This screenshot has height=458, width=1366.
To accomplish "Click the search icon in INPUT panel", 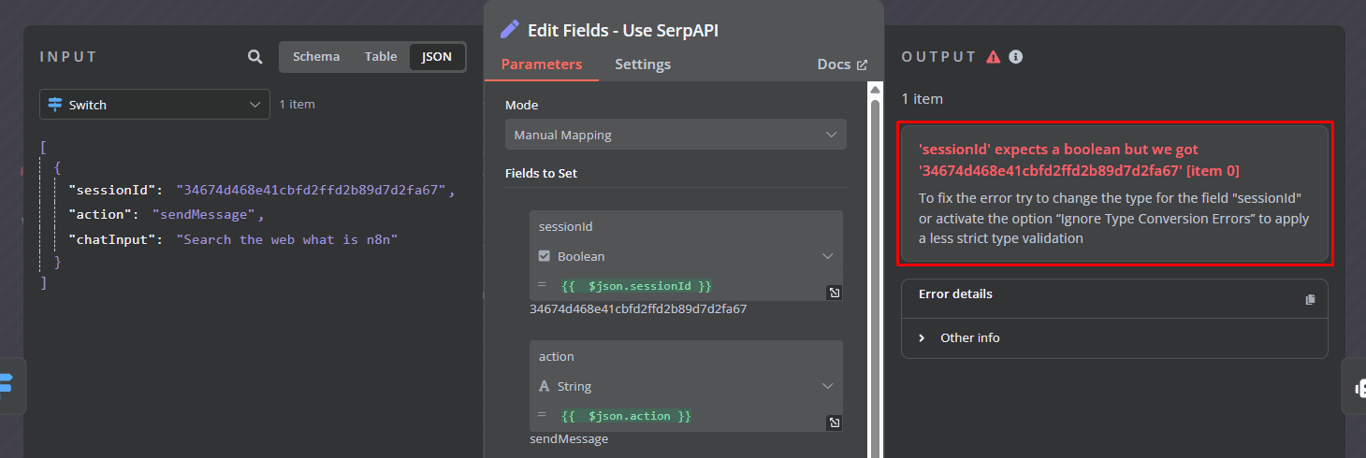I will 255,57.
